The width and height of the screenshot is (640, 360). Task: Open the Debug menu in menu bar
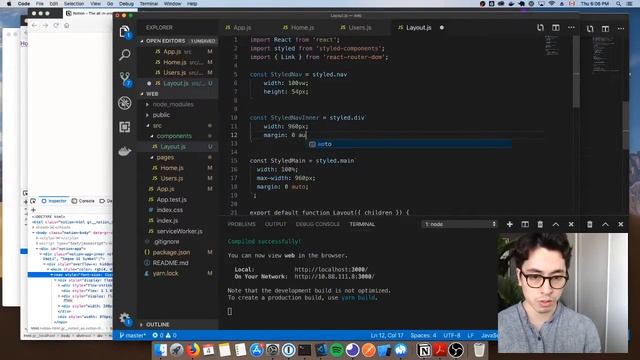pyautogui.click(x=126, y=4)
